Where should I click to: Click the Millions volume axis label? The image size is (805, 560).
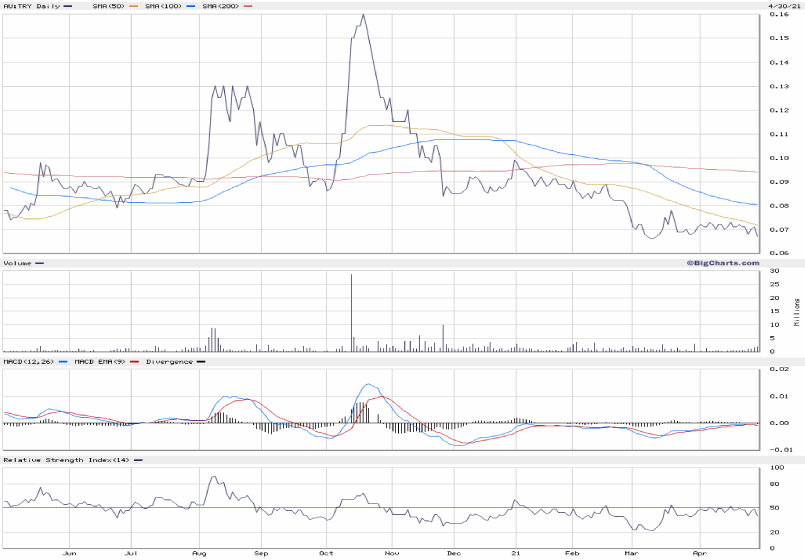pos(797,312)
